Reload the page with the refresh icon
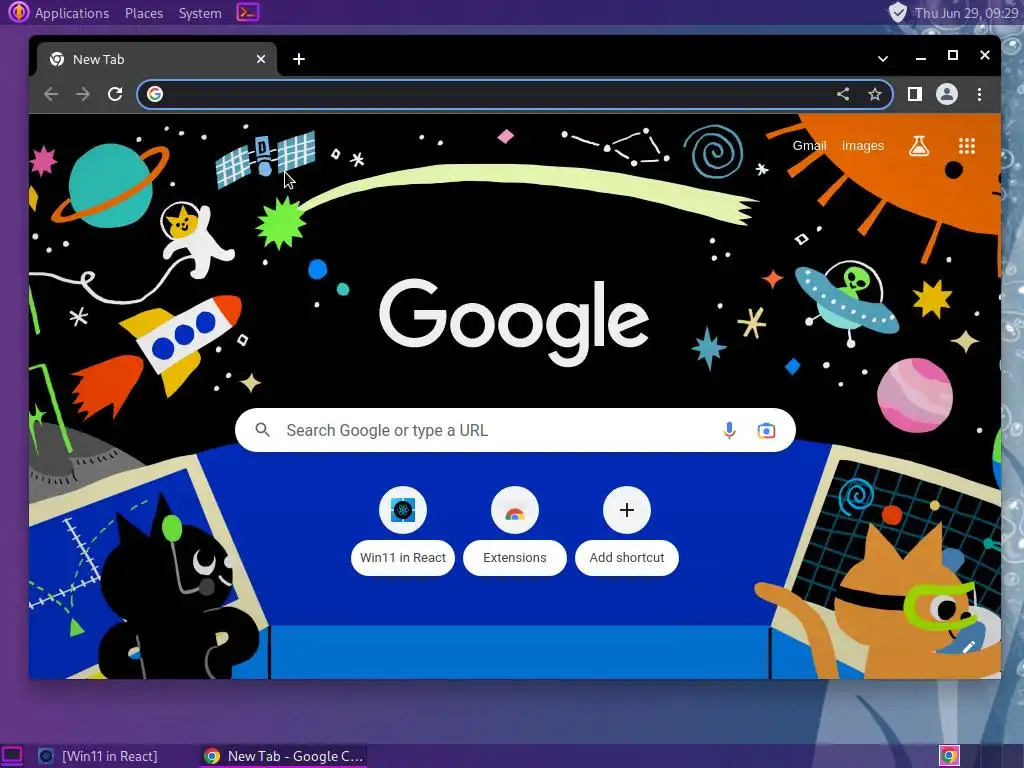 (x=115, y=94)
